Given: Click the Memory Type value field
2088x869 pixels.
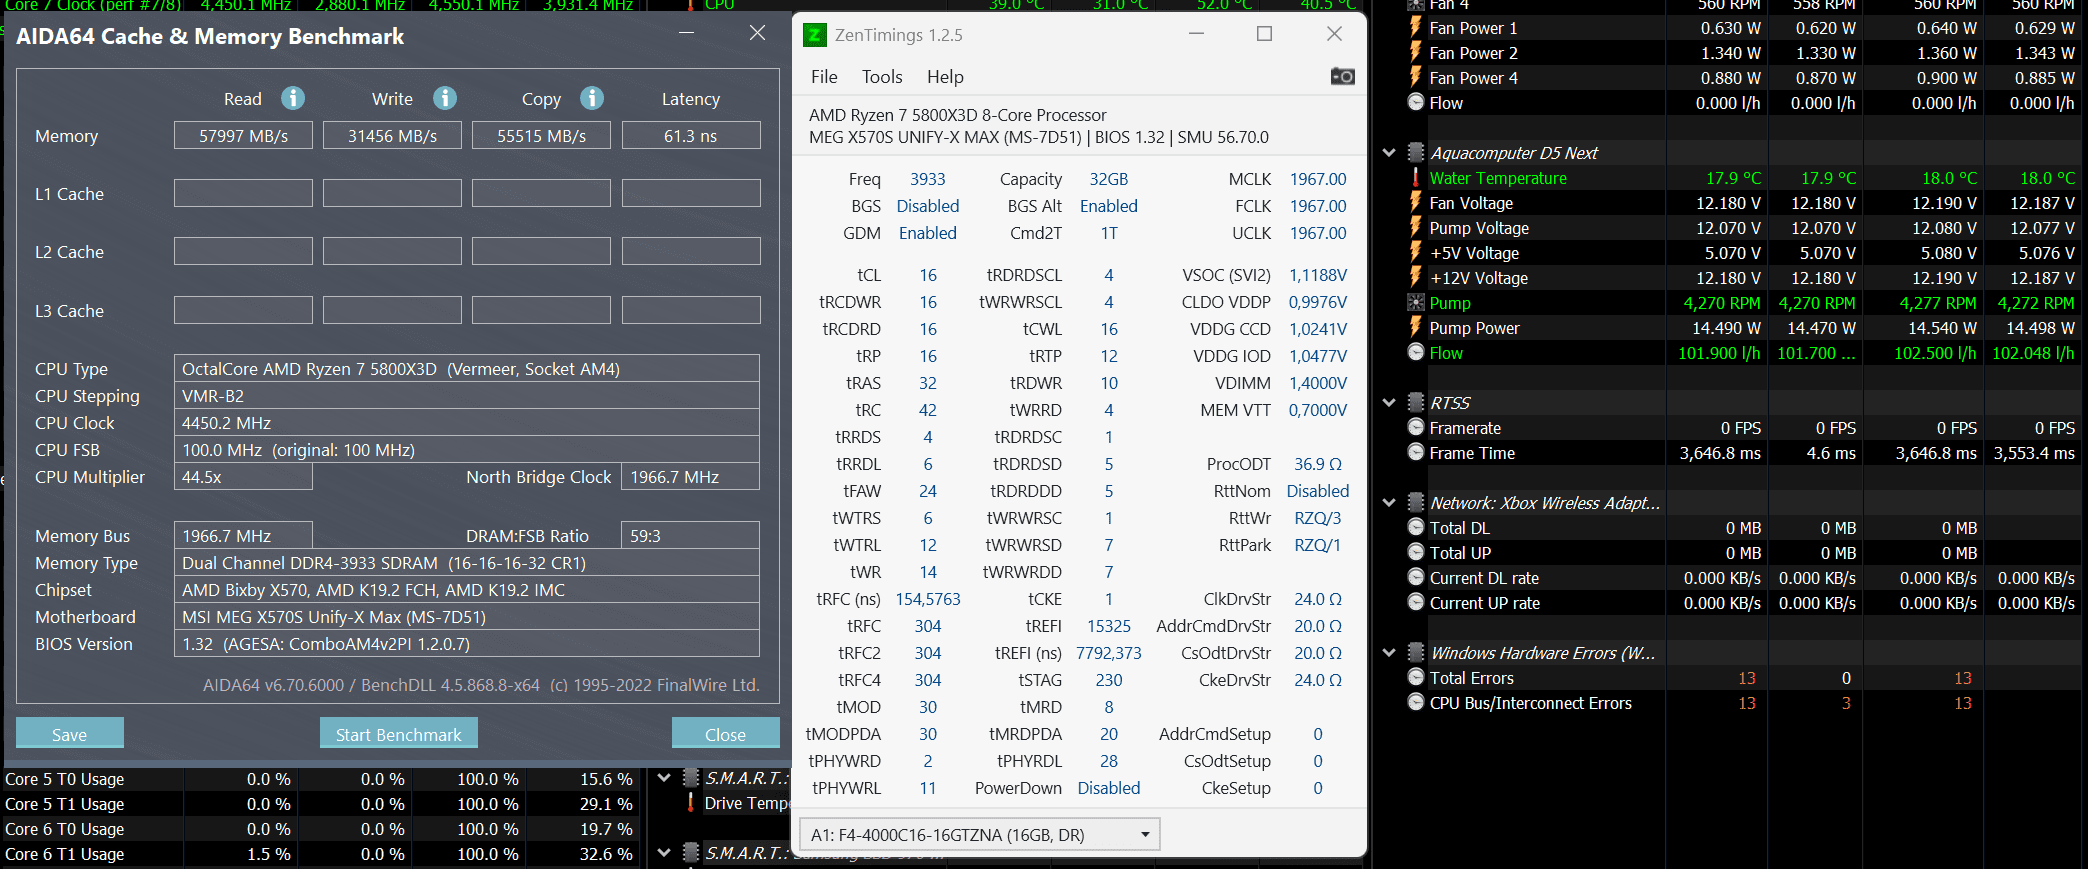Looking at the screenshot, I should tap(467, 563).
